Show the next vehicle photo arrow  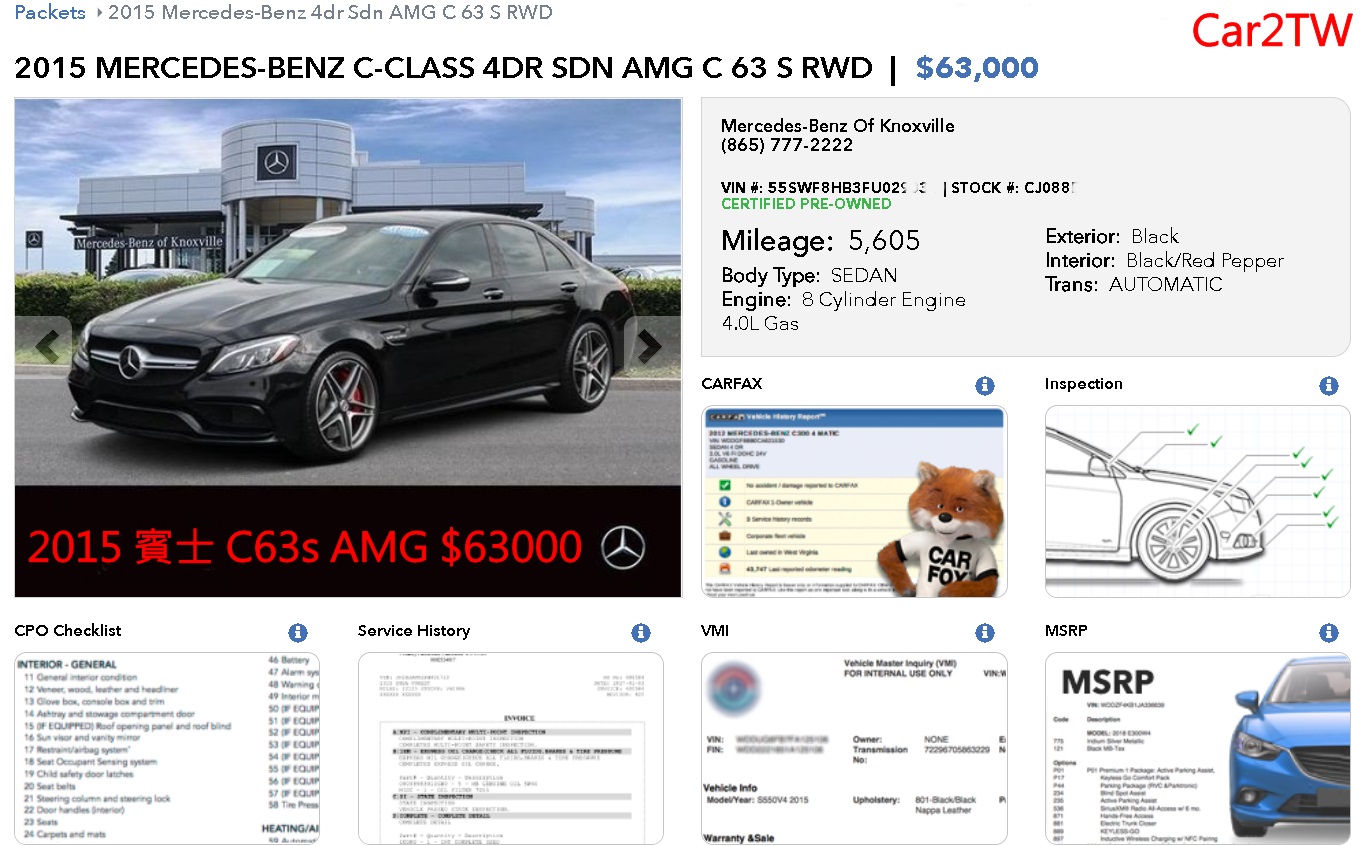point(652,346)
